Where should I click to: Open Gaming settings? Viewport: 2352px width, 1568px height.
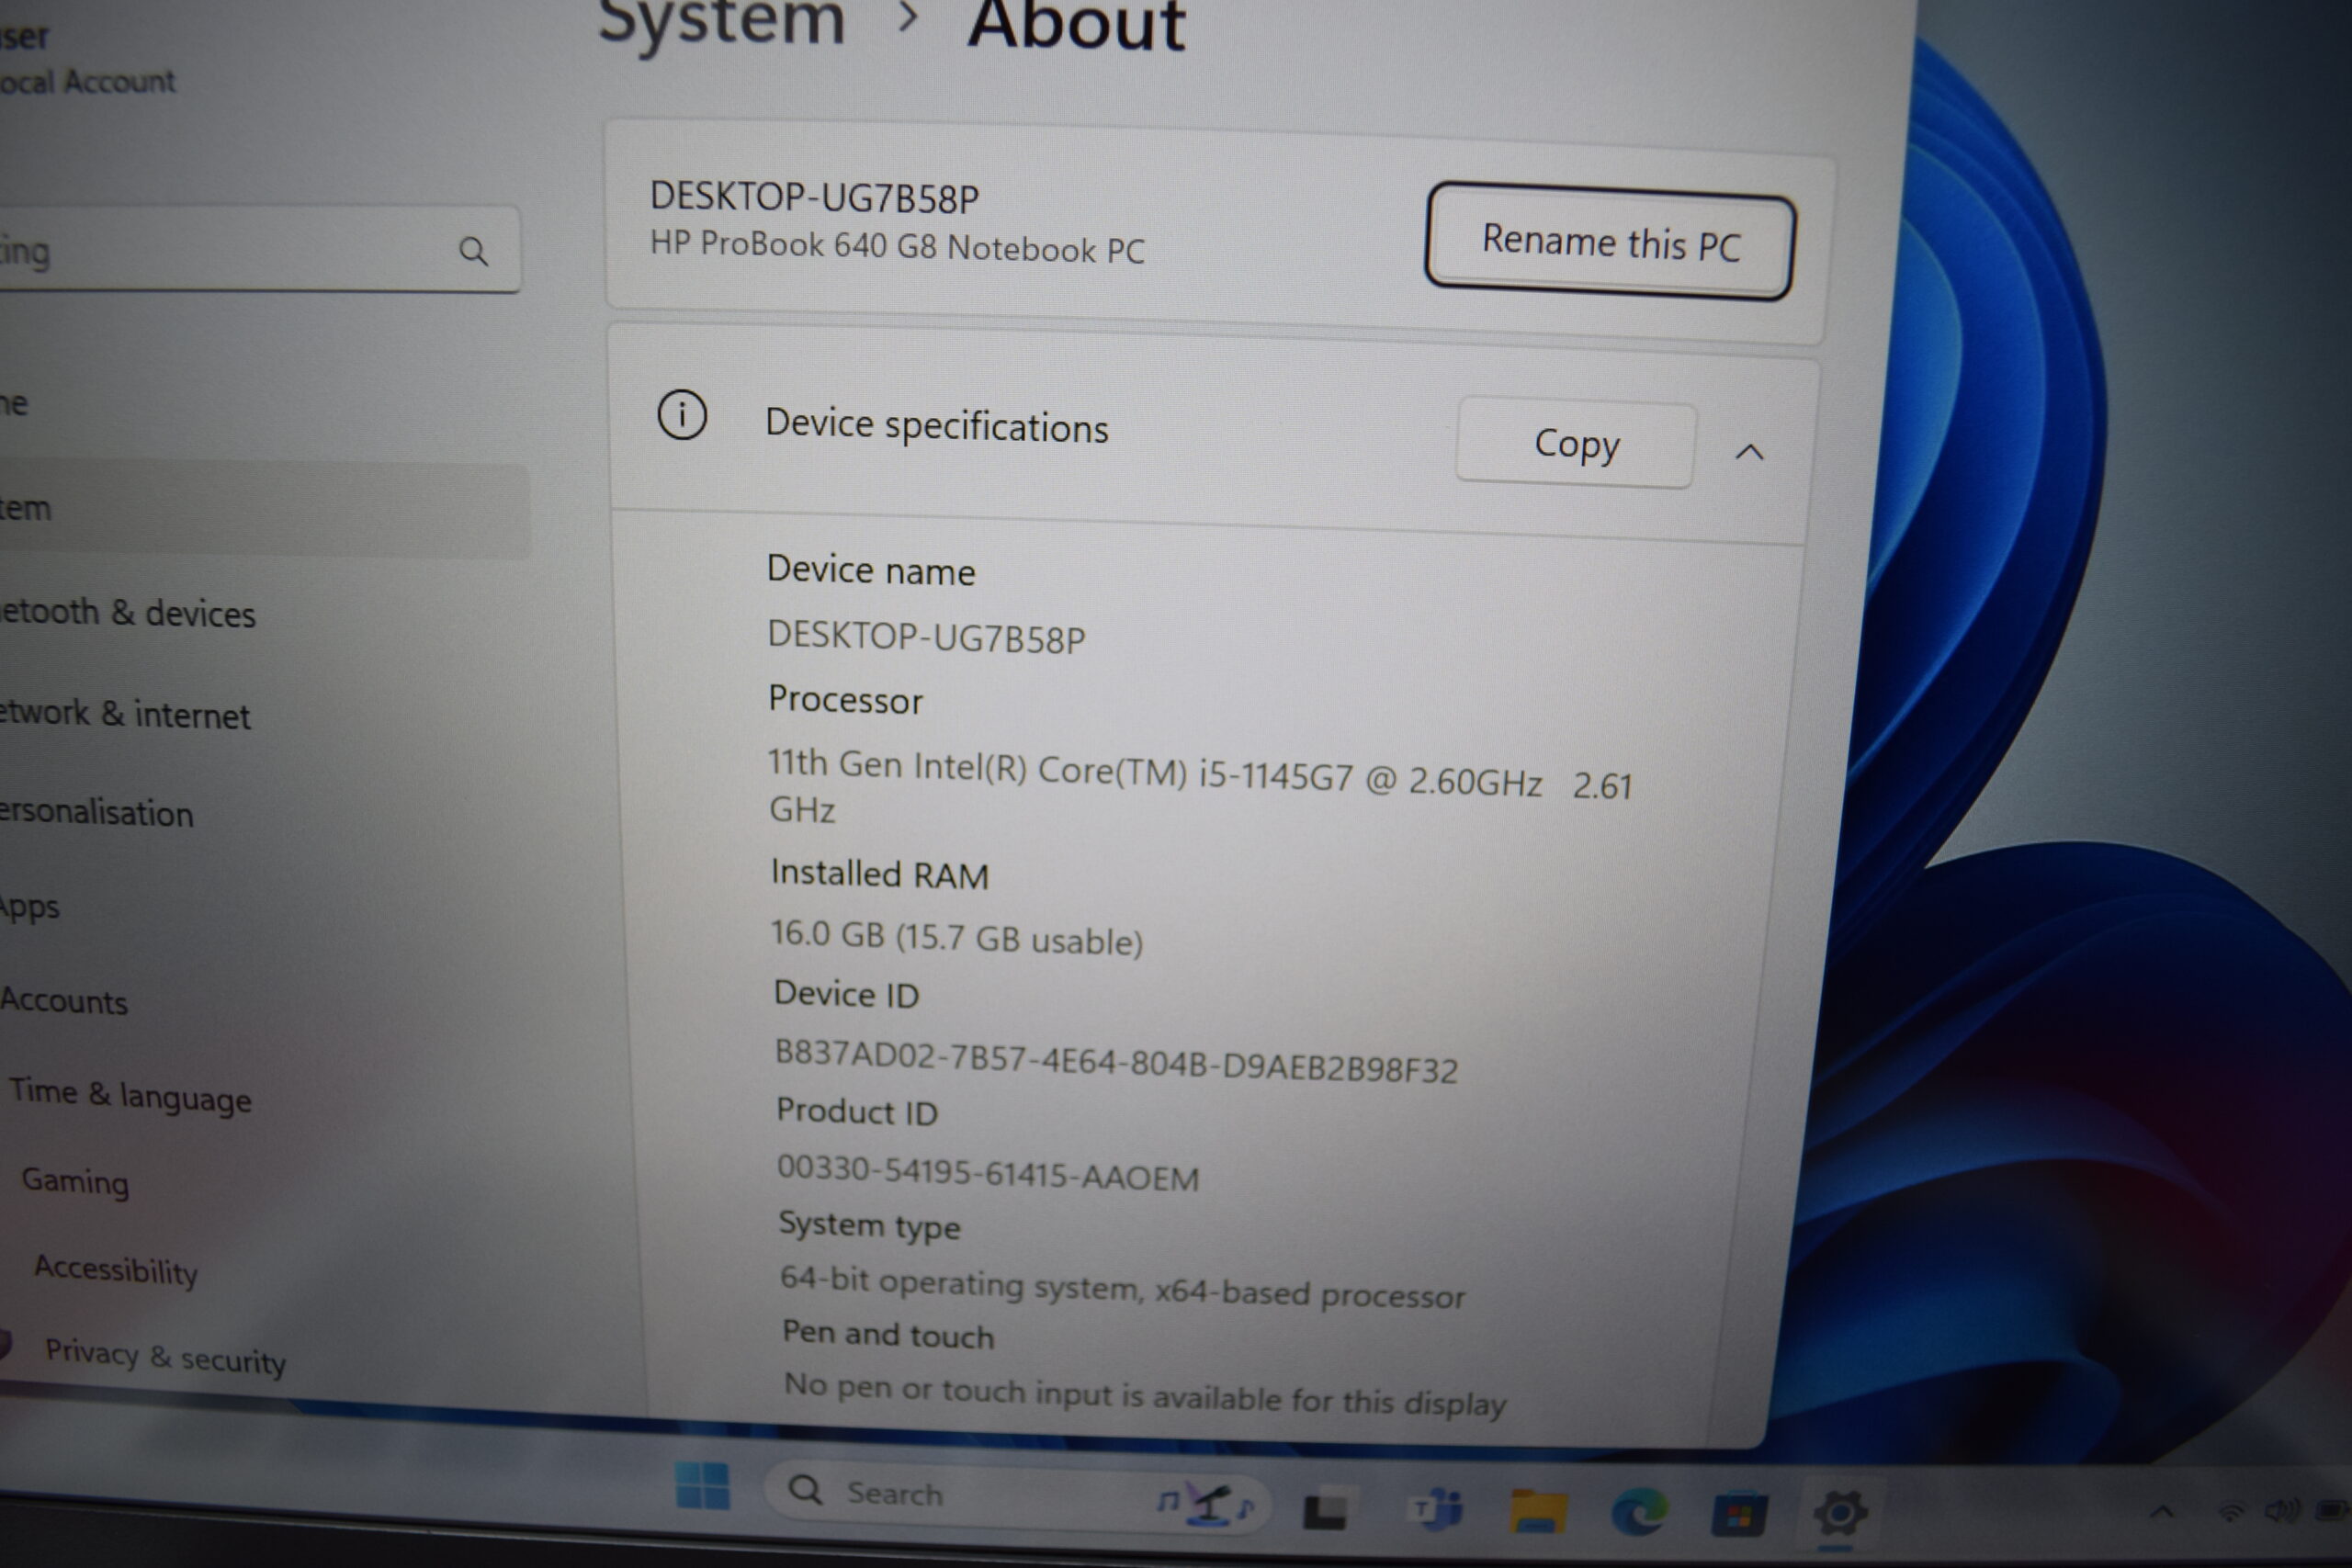point(75,1181)
